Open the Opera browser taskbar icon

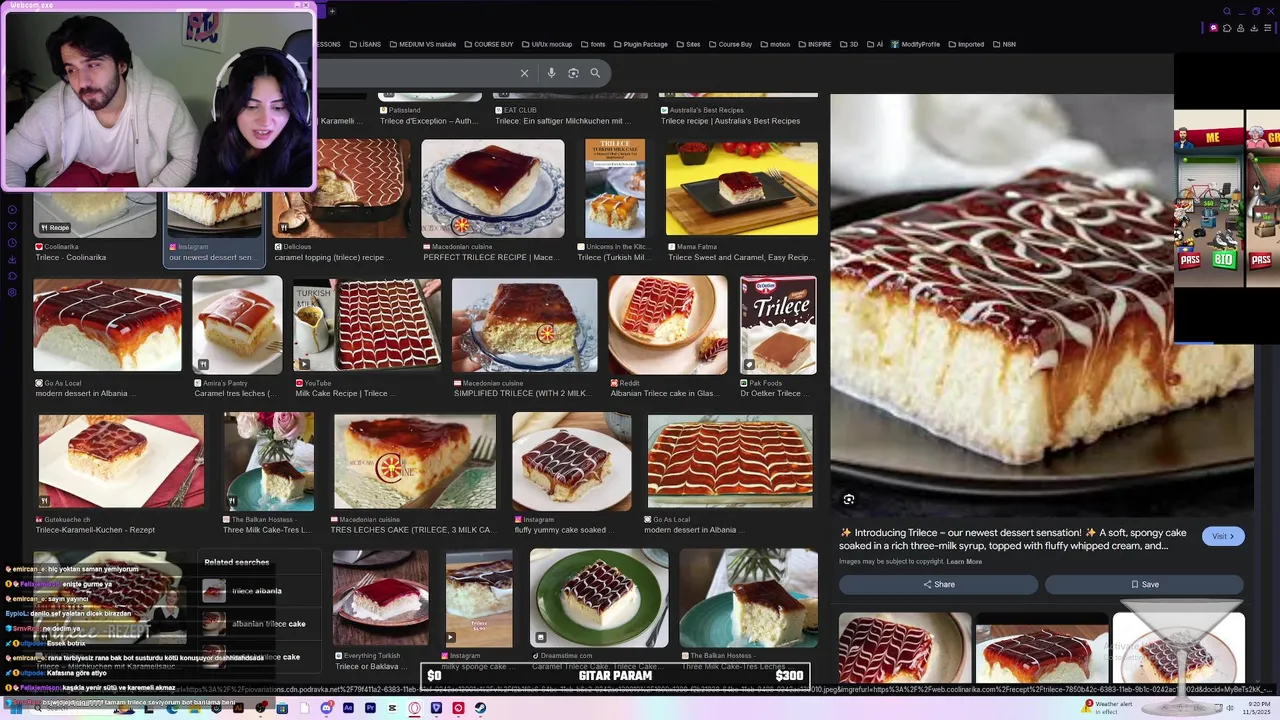414,708
